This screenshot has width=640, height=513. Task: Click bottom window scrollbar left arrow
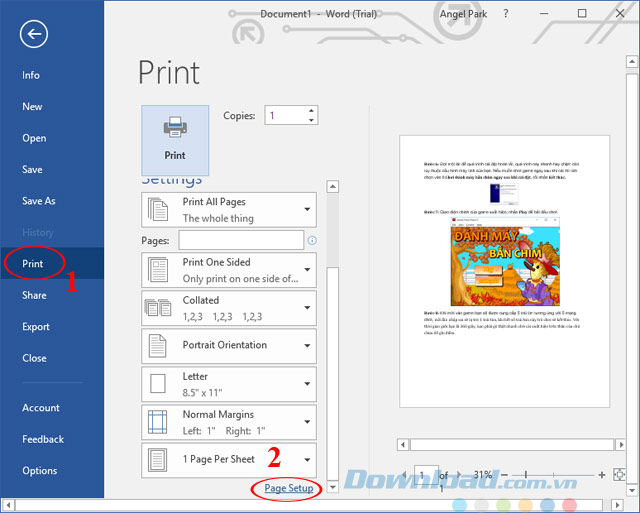(x=8, y=505)
